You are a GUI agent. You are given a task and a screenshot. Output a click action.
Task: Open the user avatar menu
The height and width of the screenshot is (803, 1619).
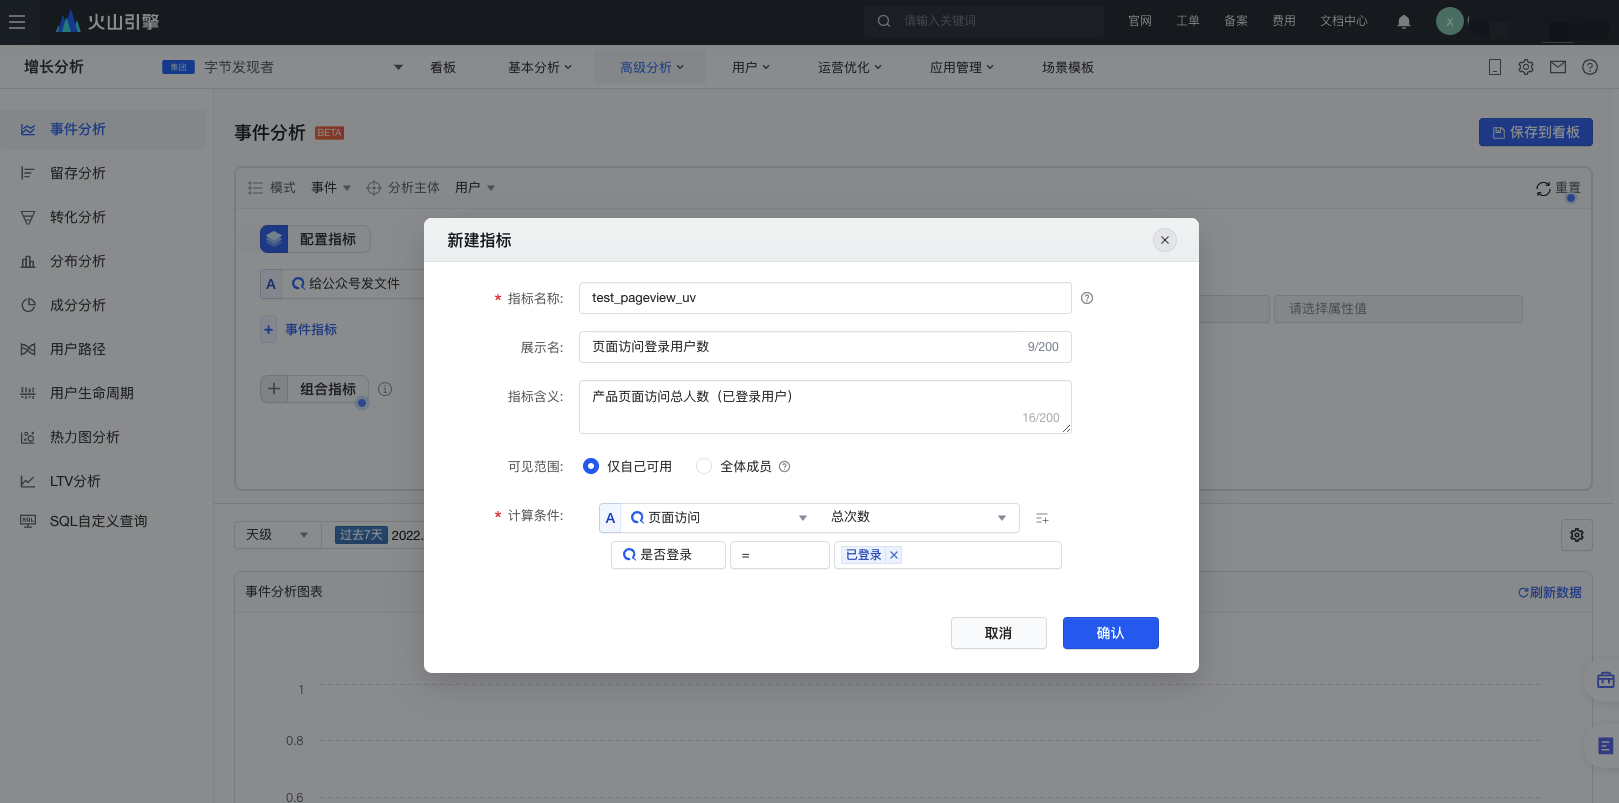click(x=1450, y=21)
